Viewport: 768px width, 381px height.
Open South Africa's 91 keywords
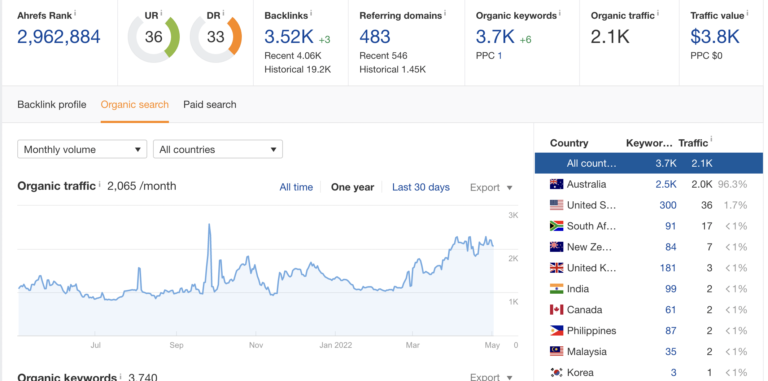click(x=671, y=226)
